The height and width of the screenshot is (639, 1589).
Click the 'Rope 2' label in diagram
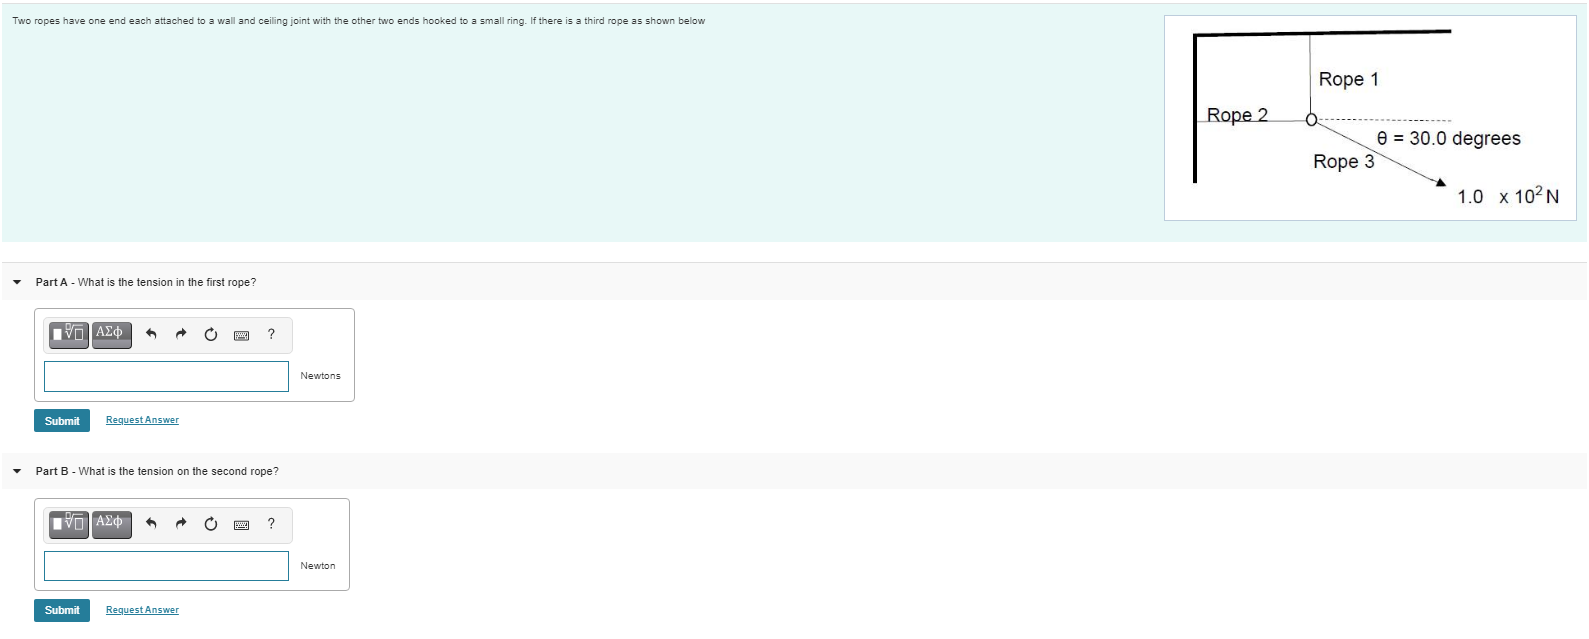click(x=1237, y=115)
